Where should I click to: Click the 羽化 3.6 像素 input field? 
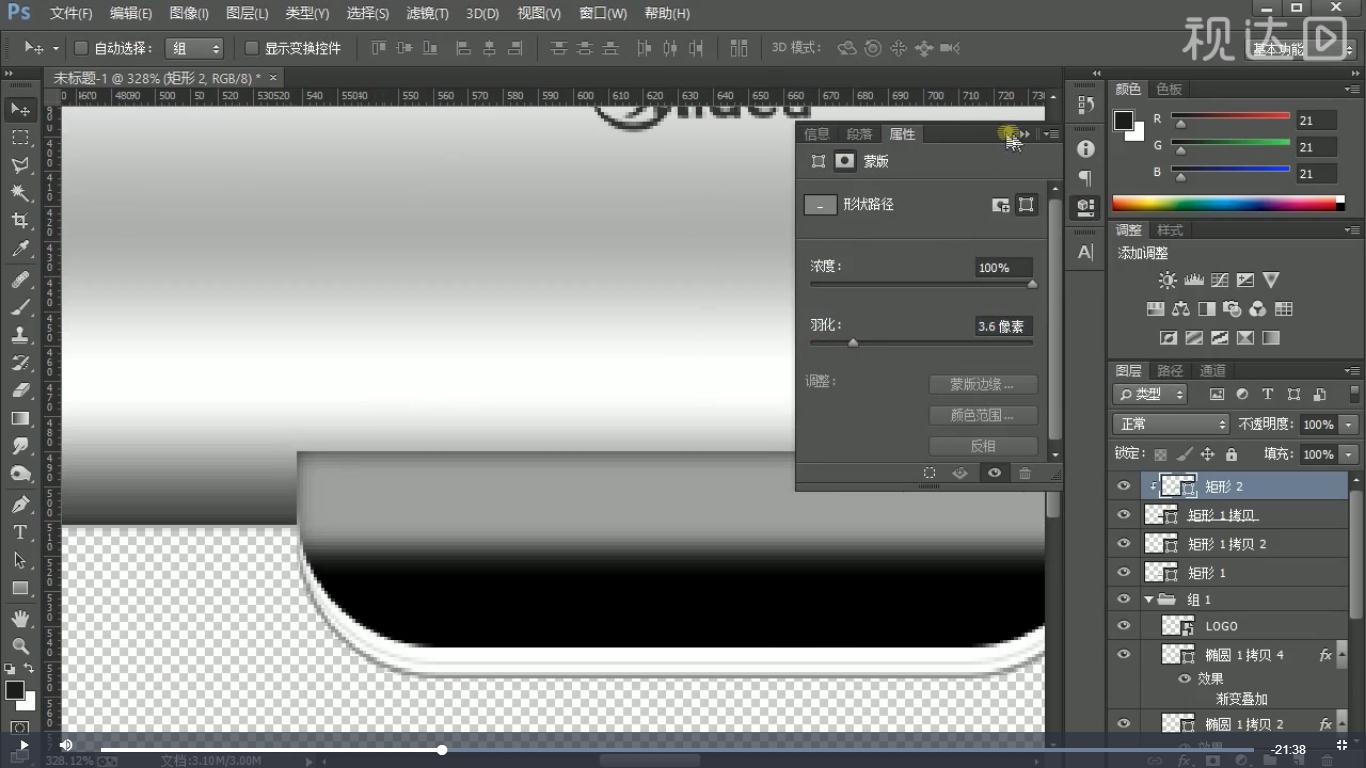pos(1003,326)
